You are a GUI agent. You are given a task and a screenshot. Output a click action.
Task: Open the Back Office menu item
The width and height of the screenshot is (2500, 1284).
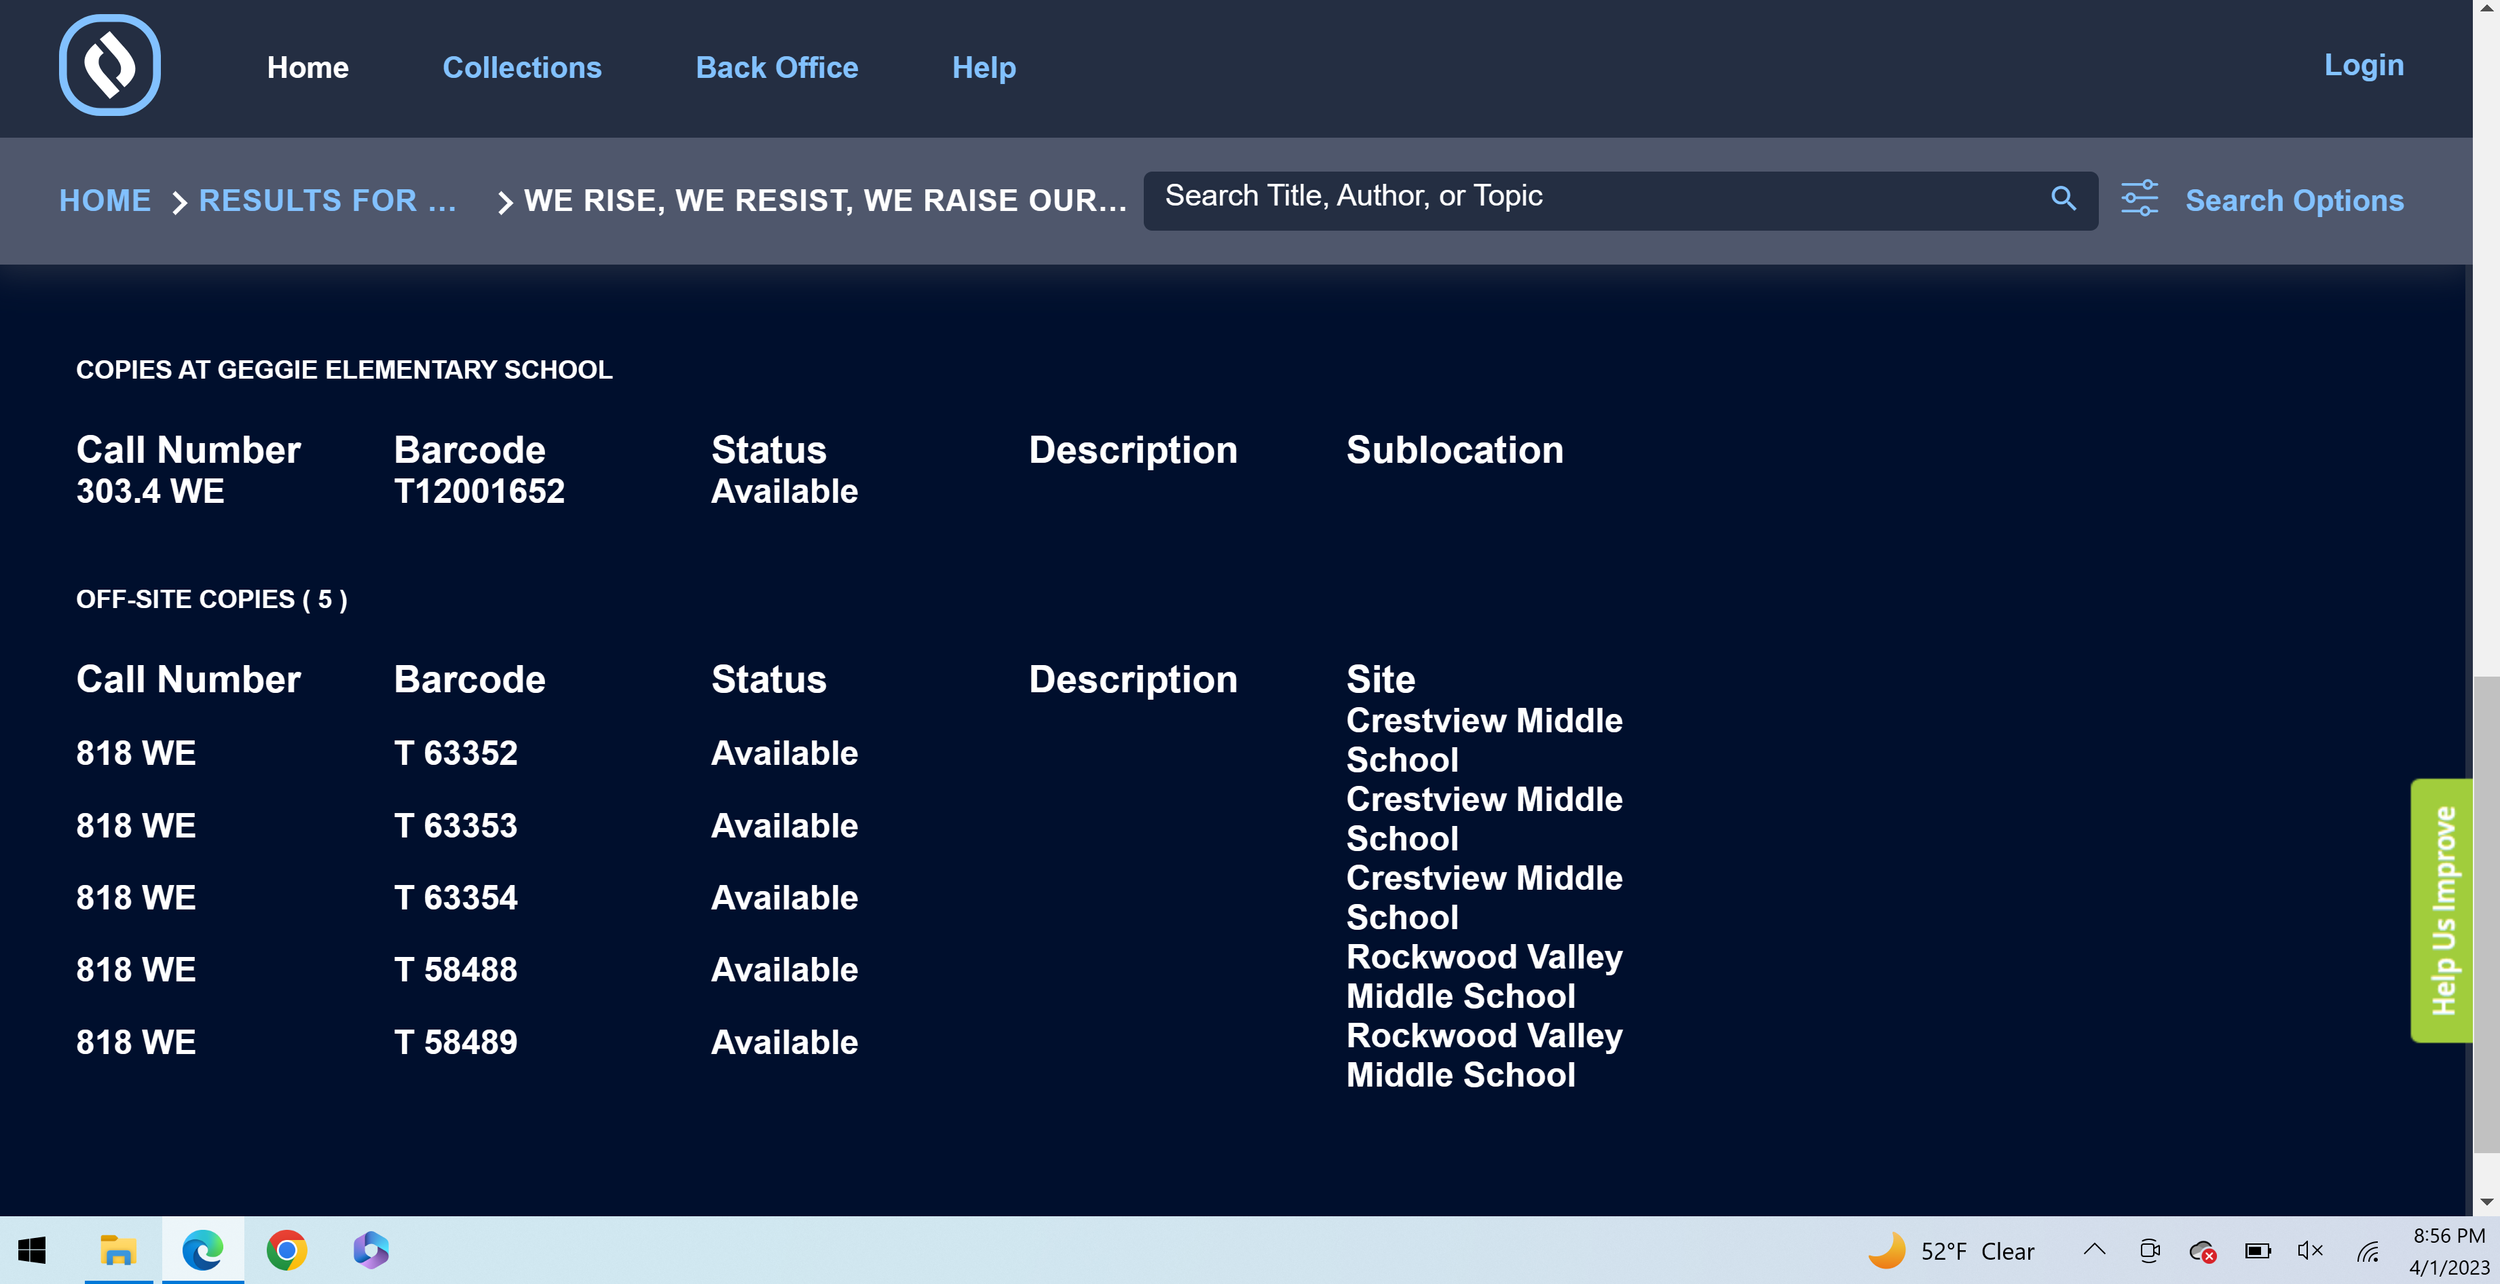pos(776,68)
